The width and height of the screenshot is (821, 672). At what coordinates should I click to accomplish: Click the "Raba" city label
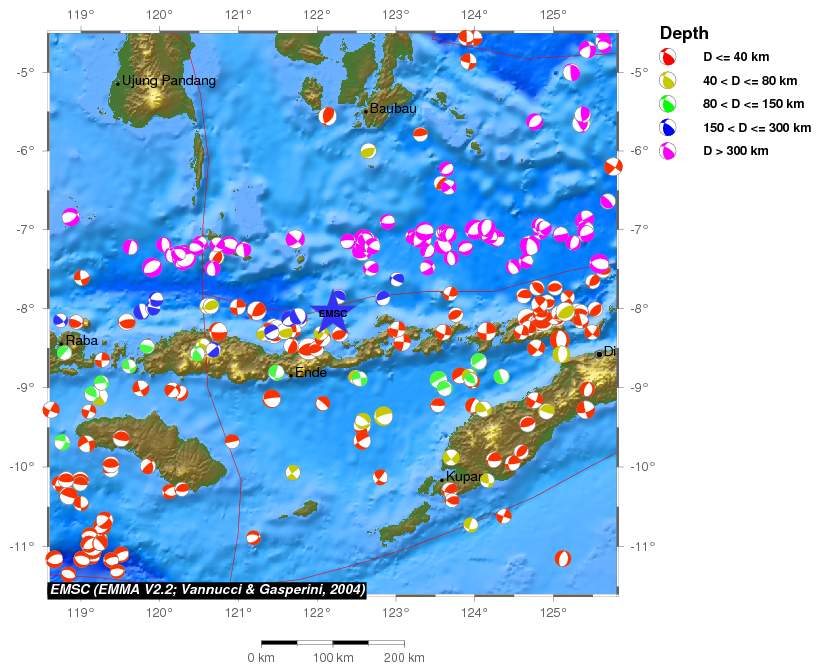pos(82,340)
